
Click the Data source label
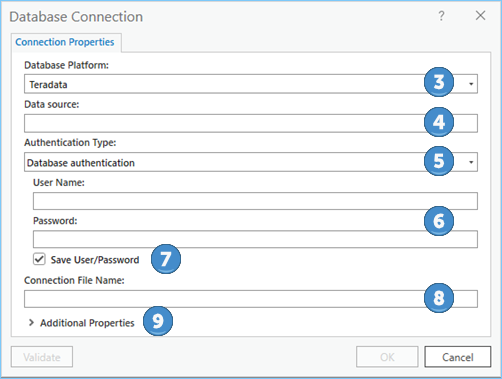(x=52, y=104)
